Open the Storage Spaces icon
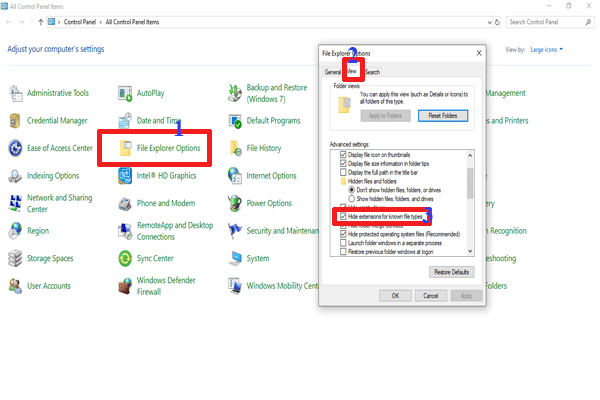 point(15,258)
